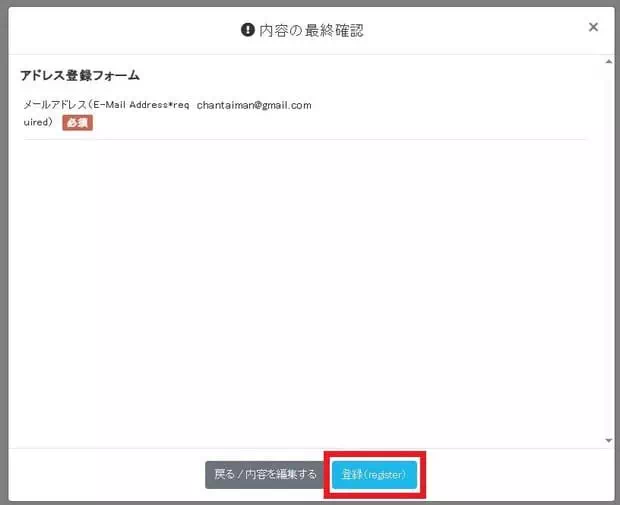Click footer area left of 戻る button

(x=100, y=474)
